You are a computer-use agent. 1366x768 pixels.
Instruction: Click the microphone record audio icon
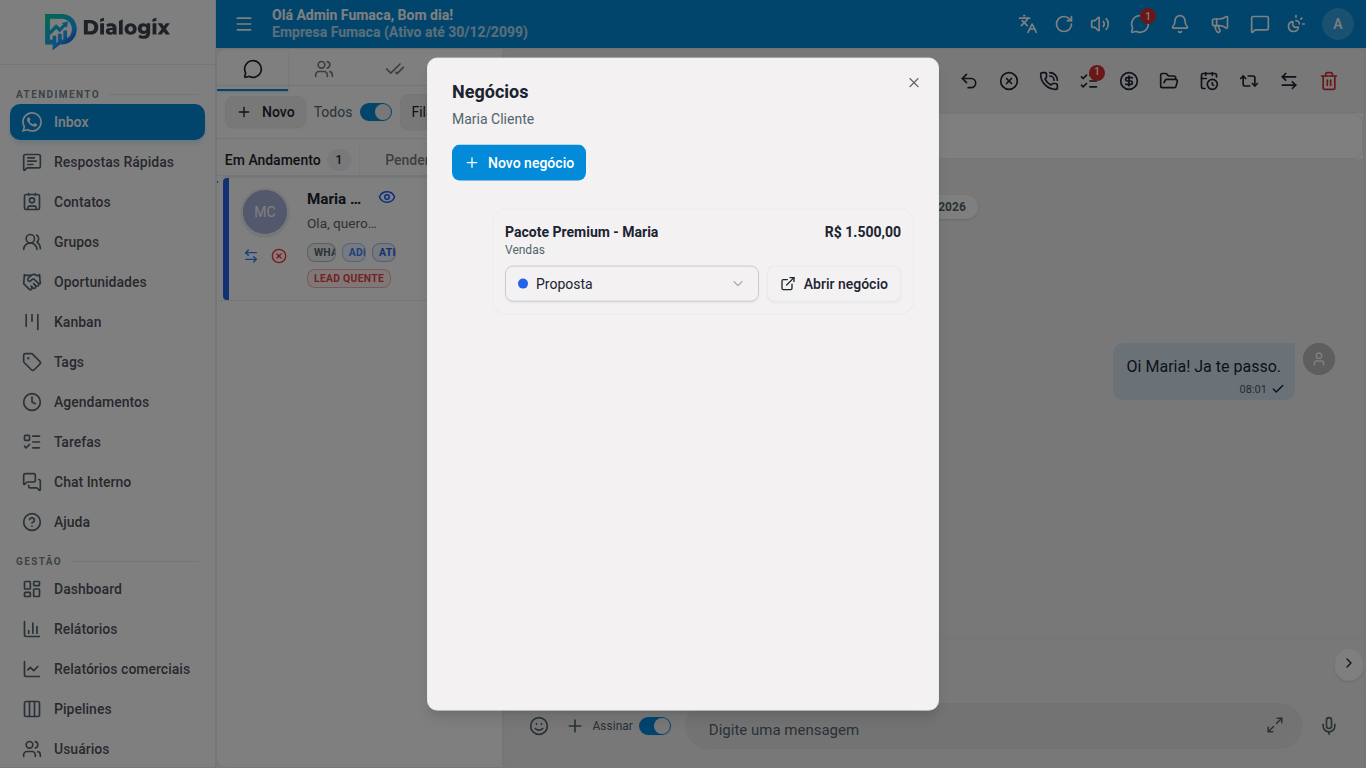pyautogui.click(x=1329, y=726)
